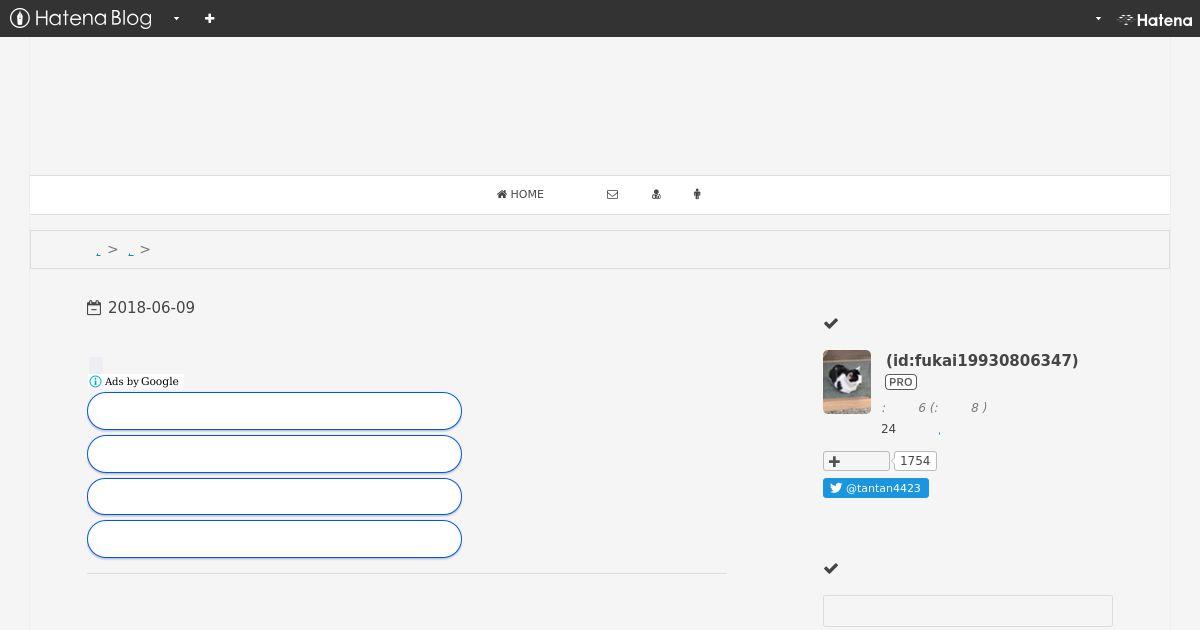The width and height of the screenshot is (1200, 630).
Task: Open dropdown arrow beside Hatena Blog logo
Action: pyautogui.click(x=176, y=18)
